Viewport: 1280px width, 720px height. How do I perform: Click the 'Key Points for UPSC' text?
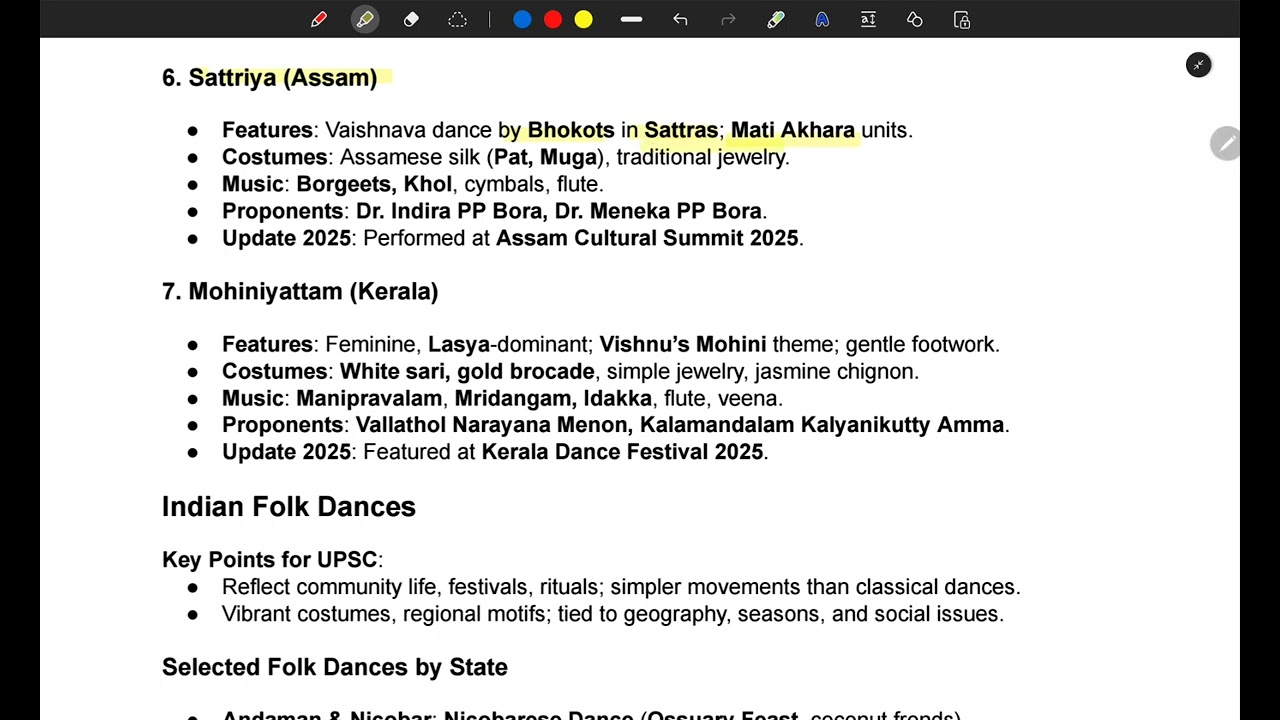click(x=270, y=560)
